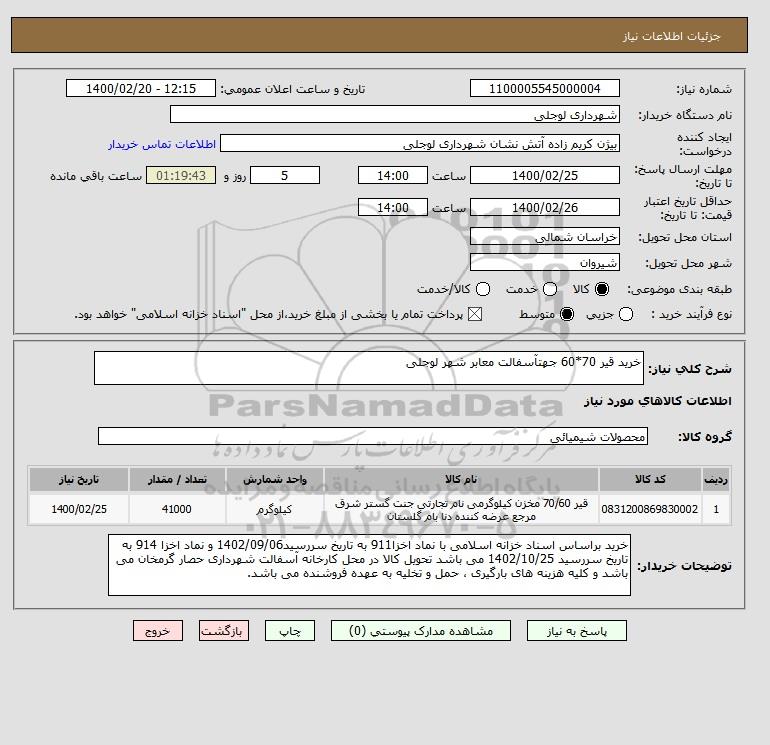Click the buyer name field شهرداری لوجلی
Screen dimensions: 770x745
(x=395, y=114)
